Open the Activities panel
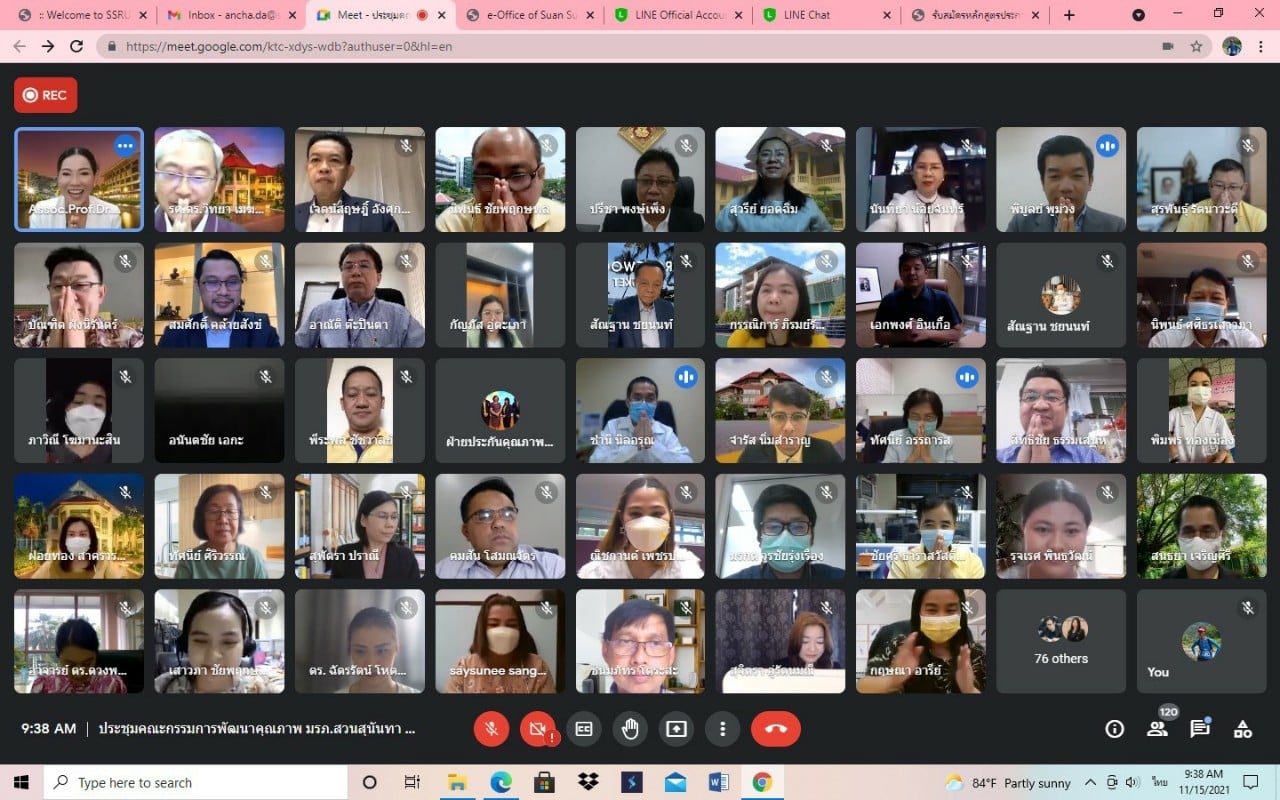Viewport: 1280px width, 800px height. pos(1243,729)
